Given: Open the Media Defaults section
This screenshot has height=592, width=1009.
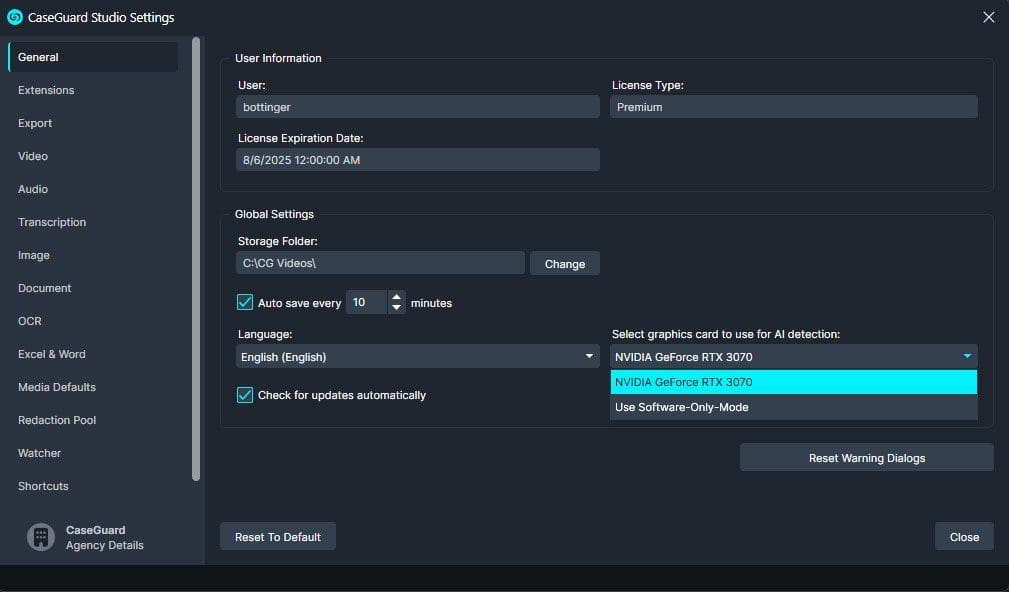Looking at the screenshot, I should click(56, 387).
